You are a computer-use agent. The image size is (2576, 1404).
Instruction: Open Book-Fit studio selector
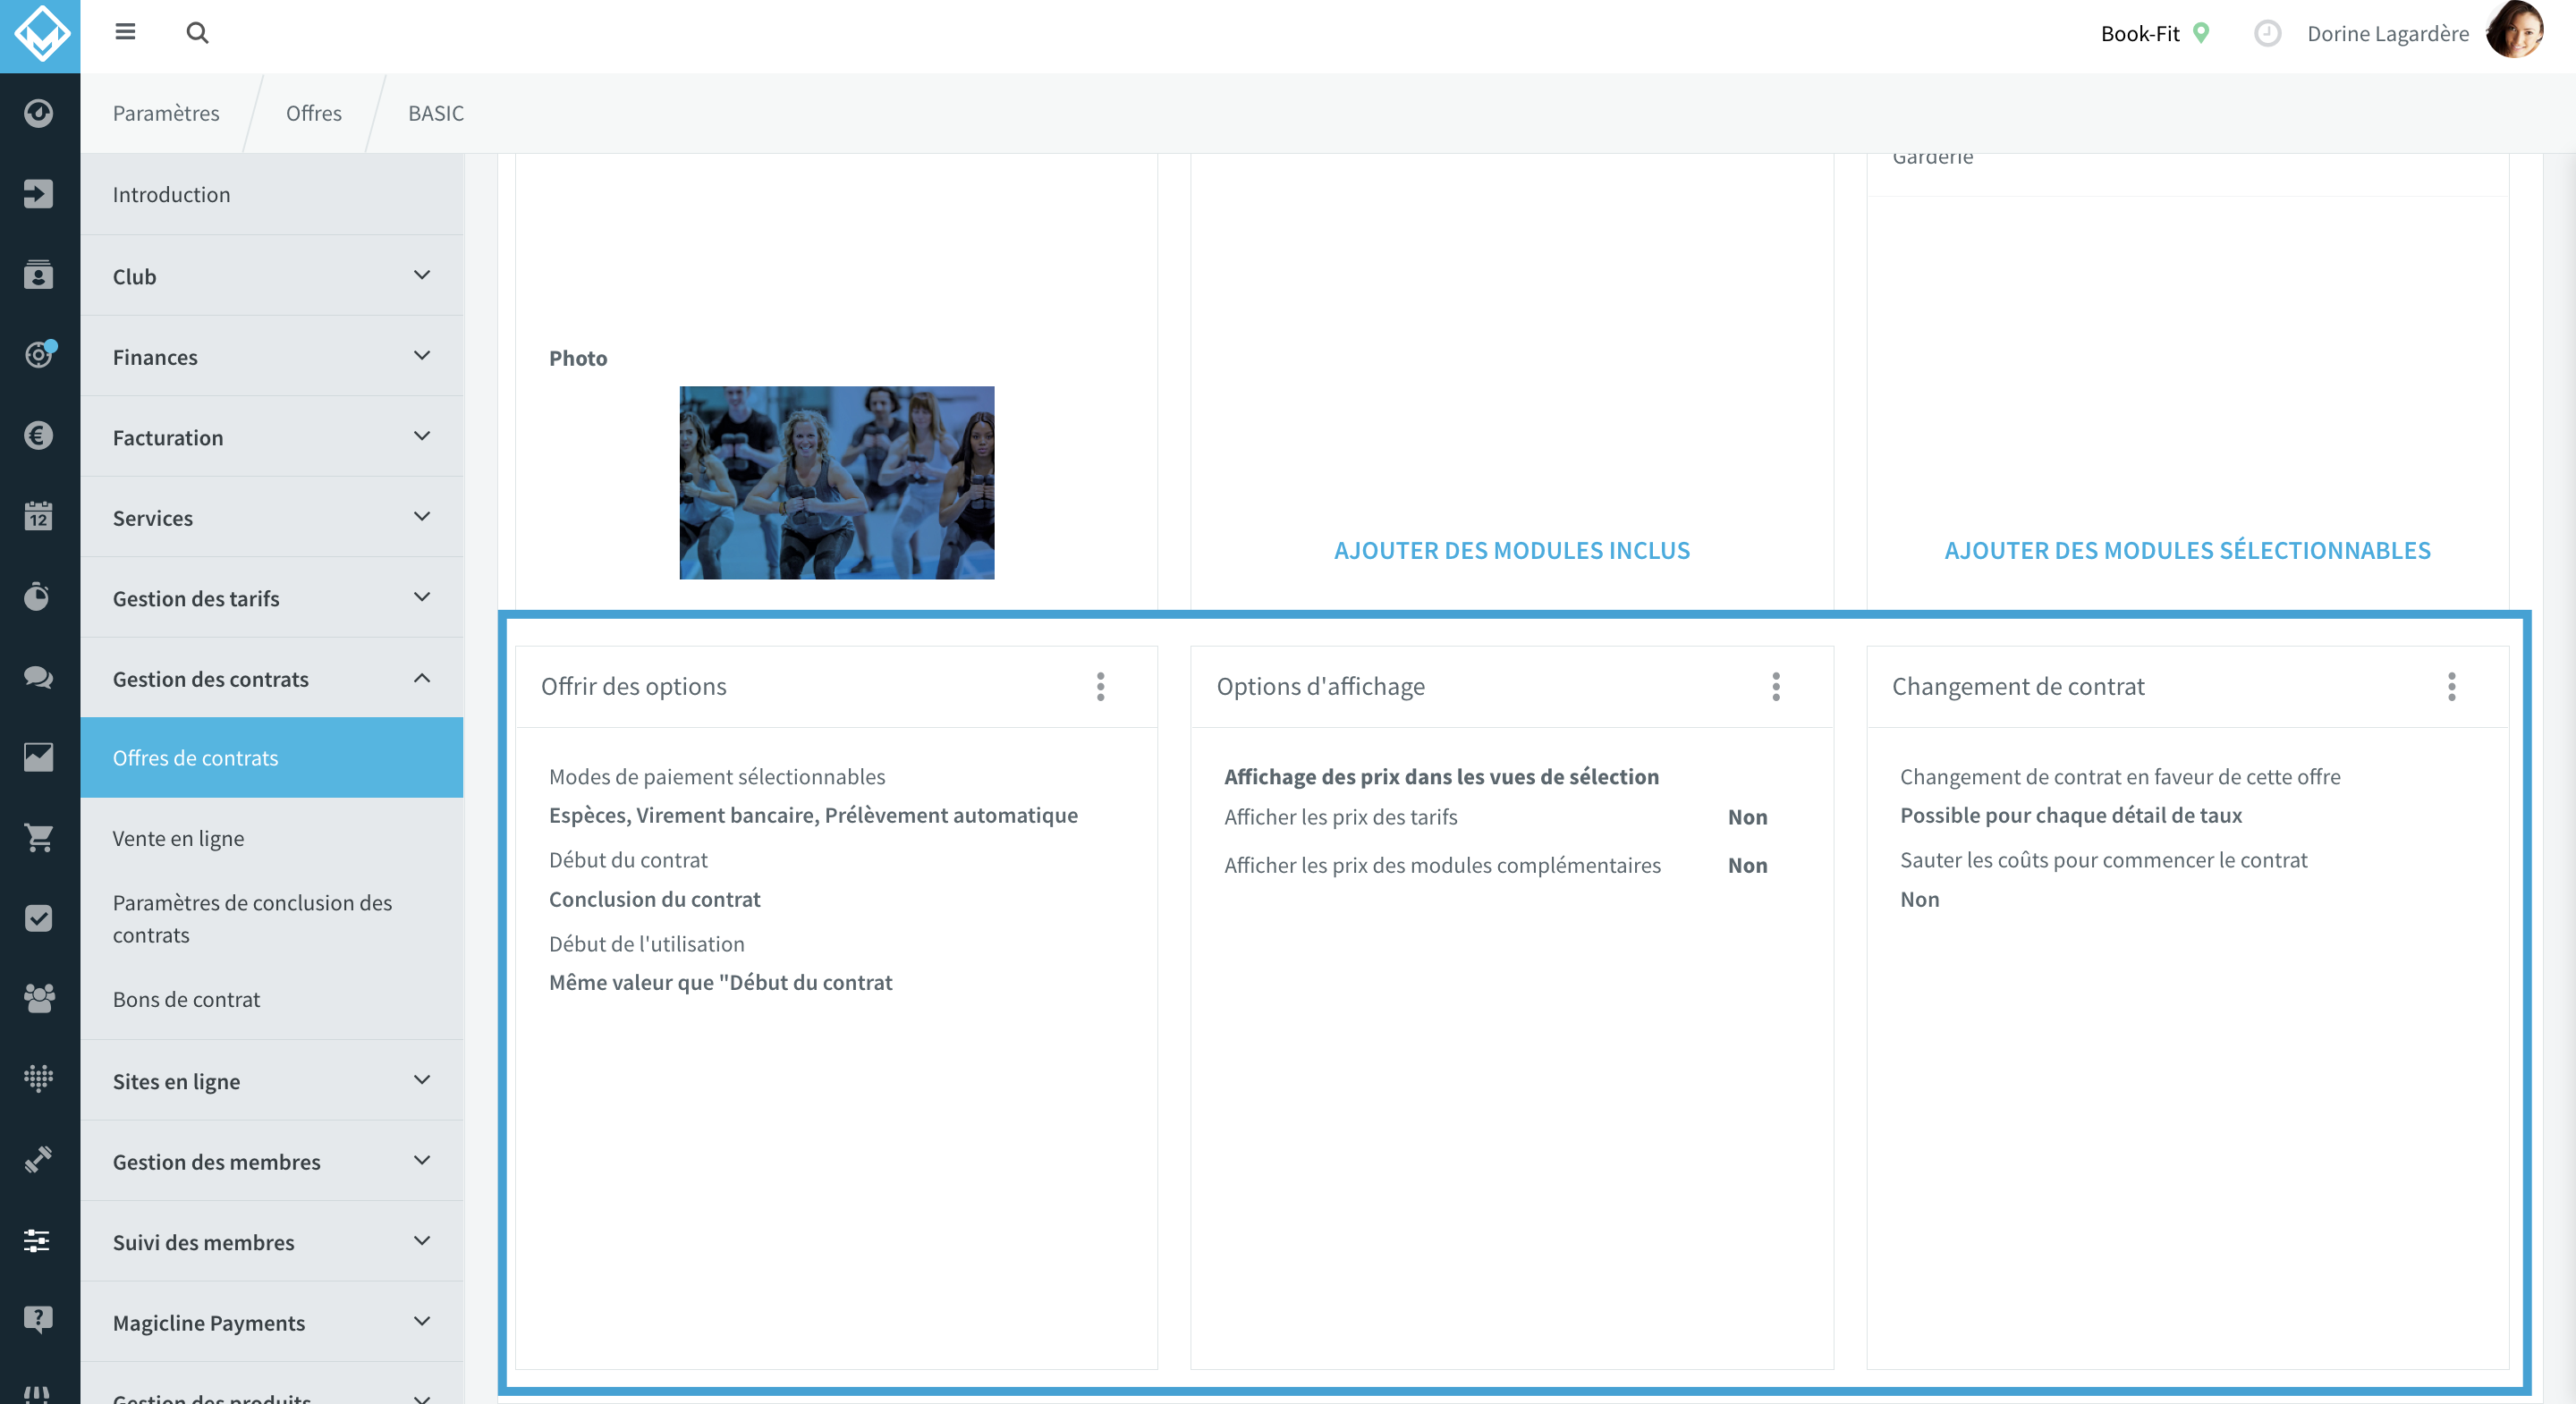[x=2154, y=33]
